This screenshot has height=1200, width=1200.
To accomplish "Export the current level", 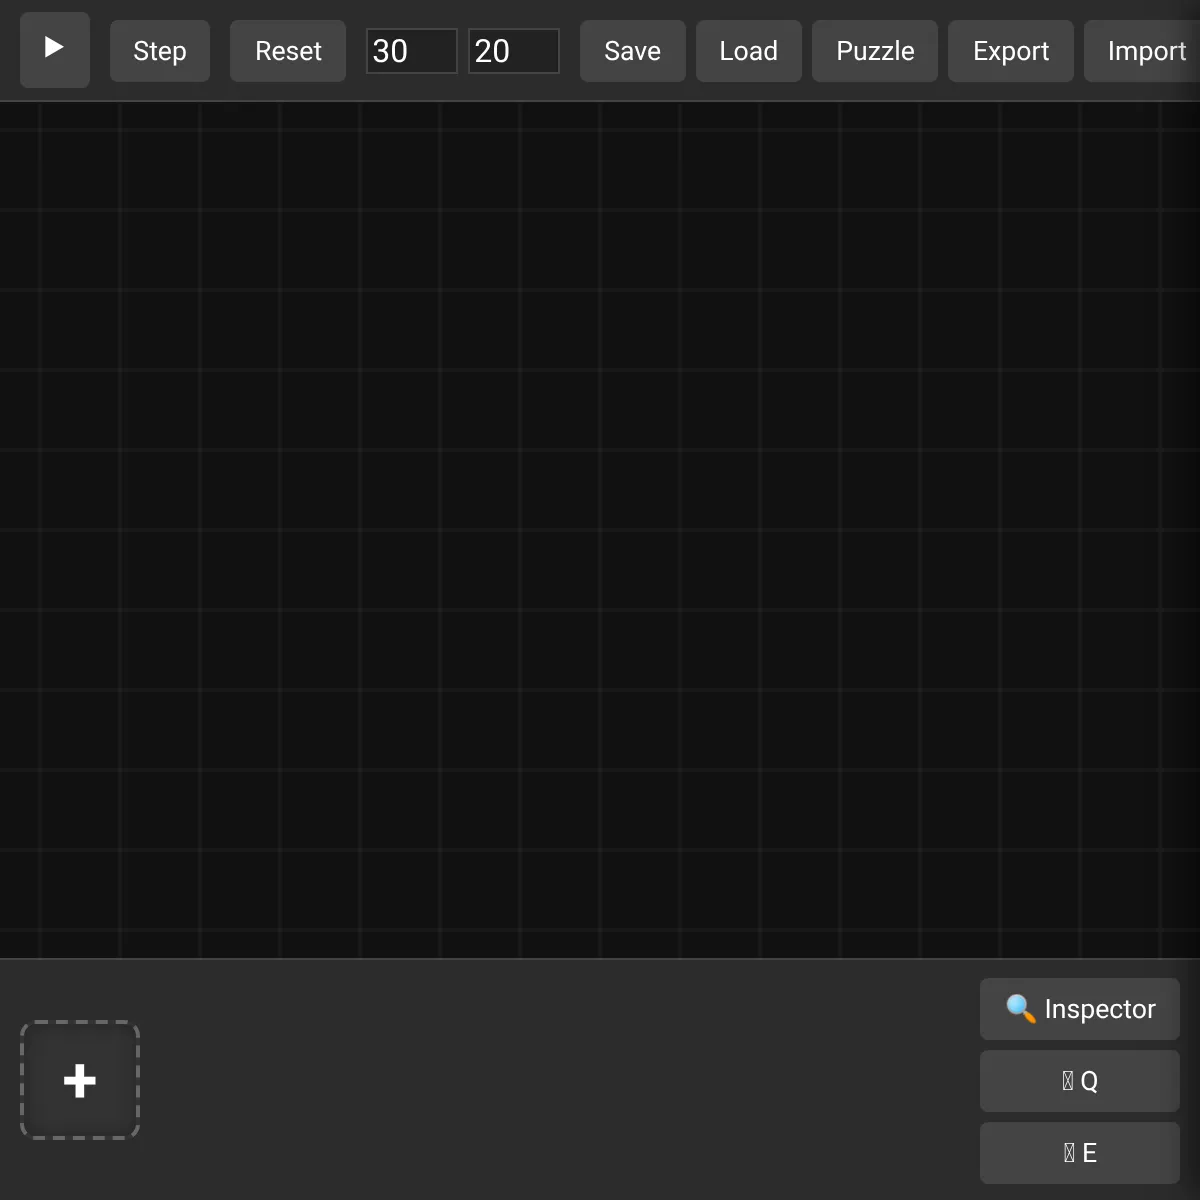I will [x=1011, y=51].
